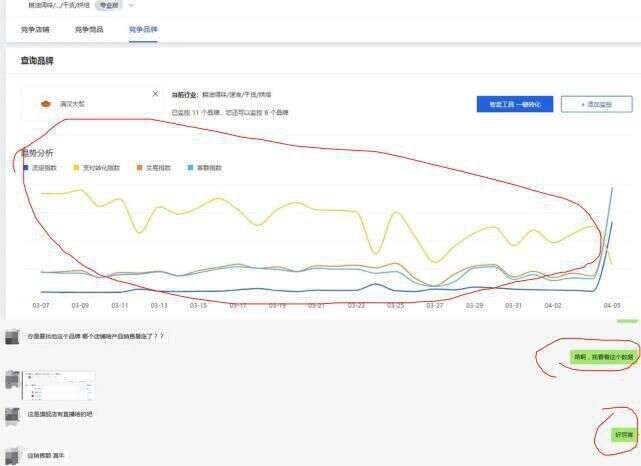Click the 专业版 version badge

[109, 5]
